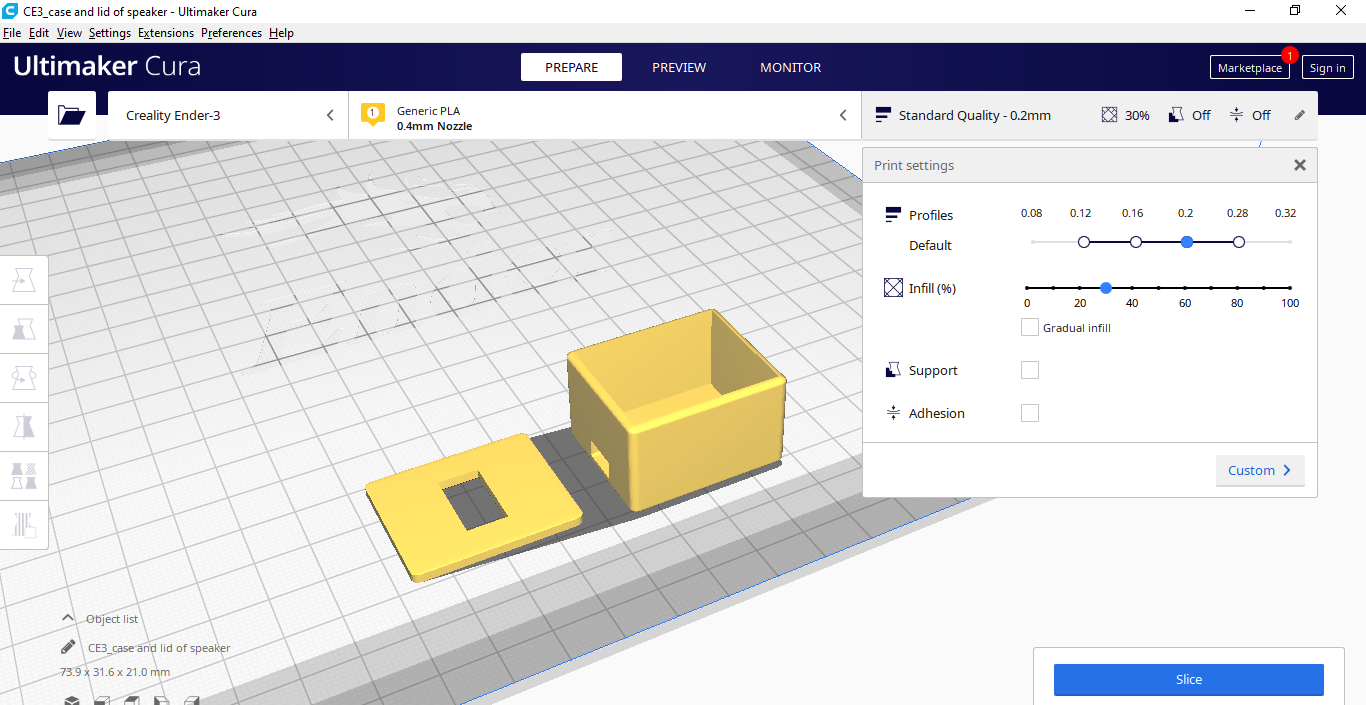Select the Support Blocker tool
This screenshot has width=1366, height=705.
[24, 523]
